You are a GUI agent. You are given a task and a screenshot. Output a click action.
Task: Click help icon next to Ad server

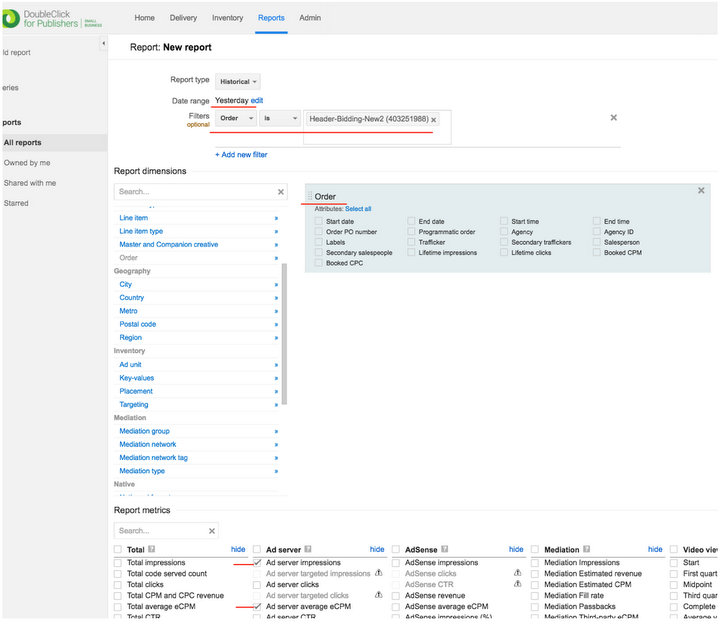(307, 549)
